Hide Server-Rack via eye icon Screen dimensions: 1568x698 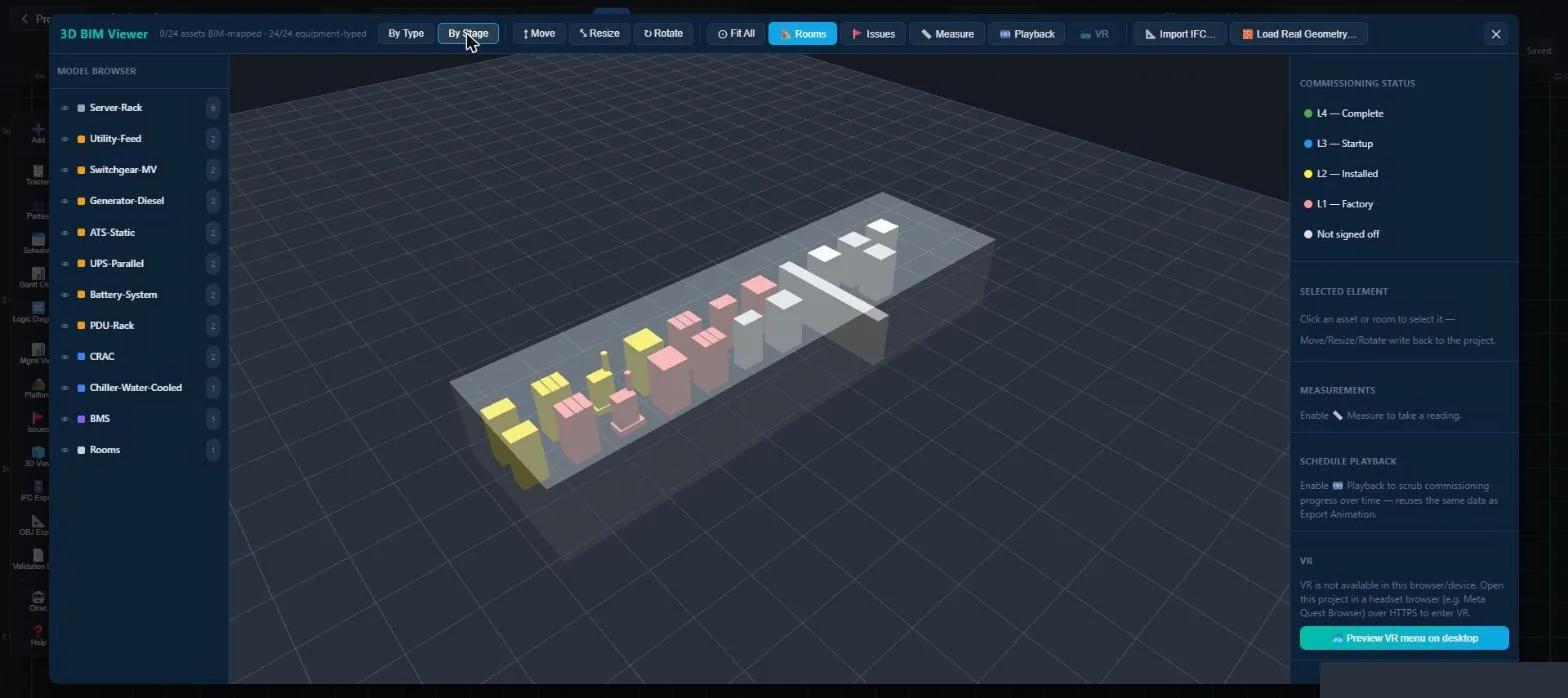[65, 108]
